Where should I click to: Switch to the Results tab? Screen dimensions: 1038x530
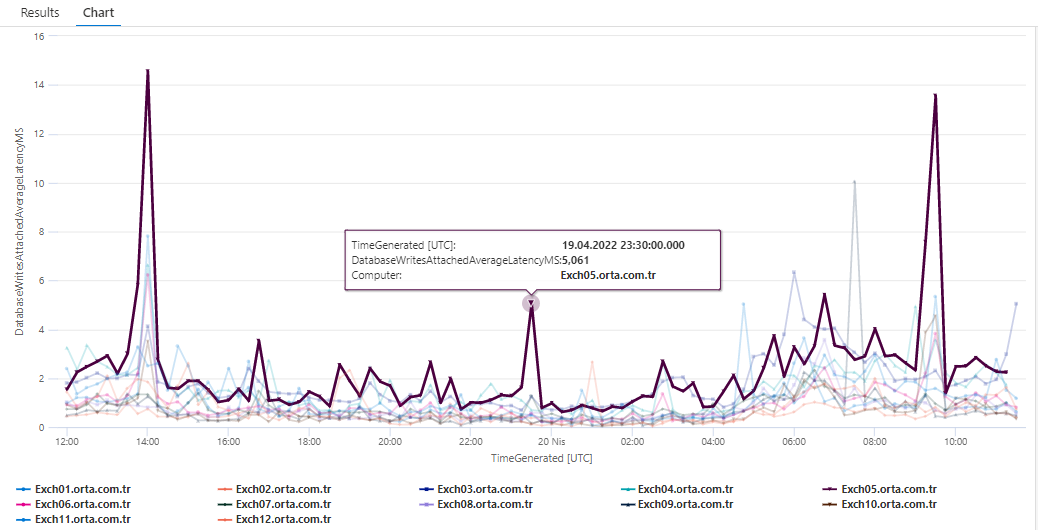click(40, 13)
